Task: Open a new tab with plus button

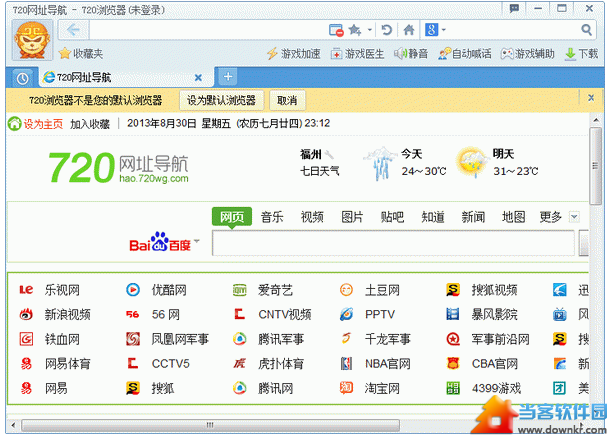Action: pyautogui.click(x=228, y=76)
